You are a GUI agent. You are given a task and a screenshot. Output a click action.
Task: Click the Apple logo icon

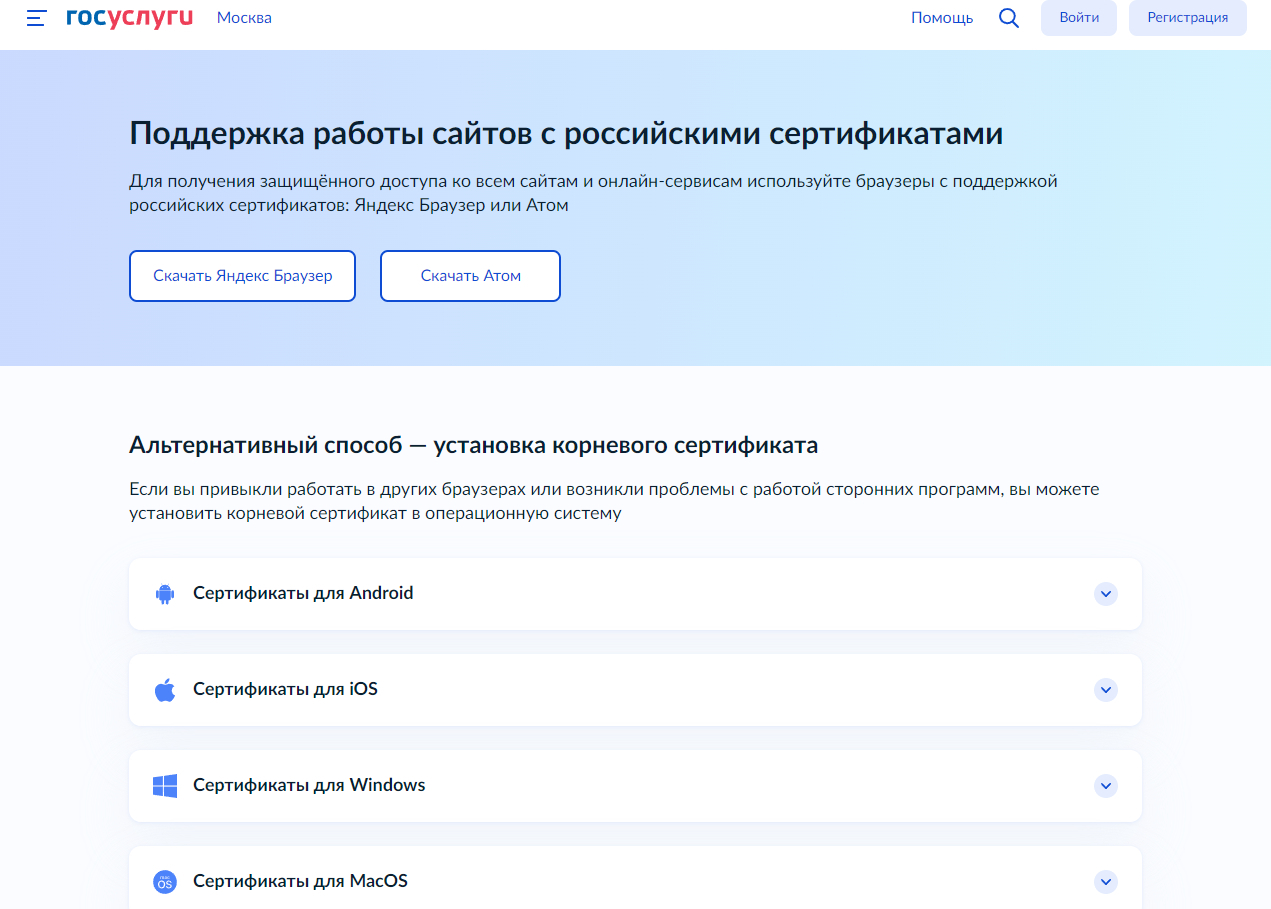click(x=165, y=690)
